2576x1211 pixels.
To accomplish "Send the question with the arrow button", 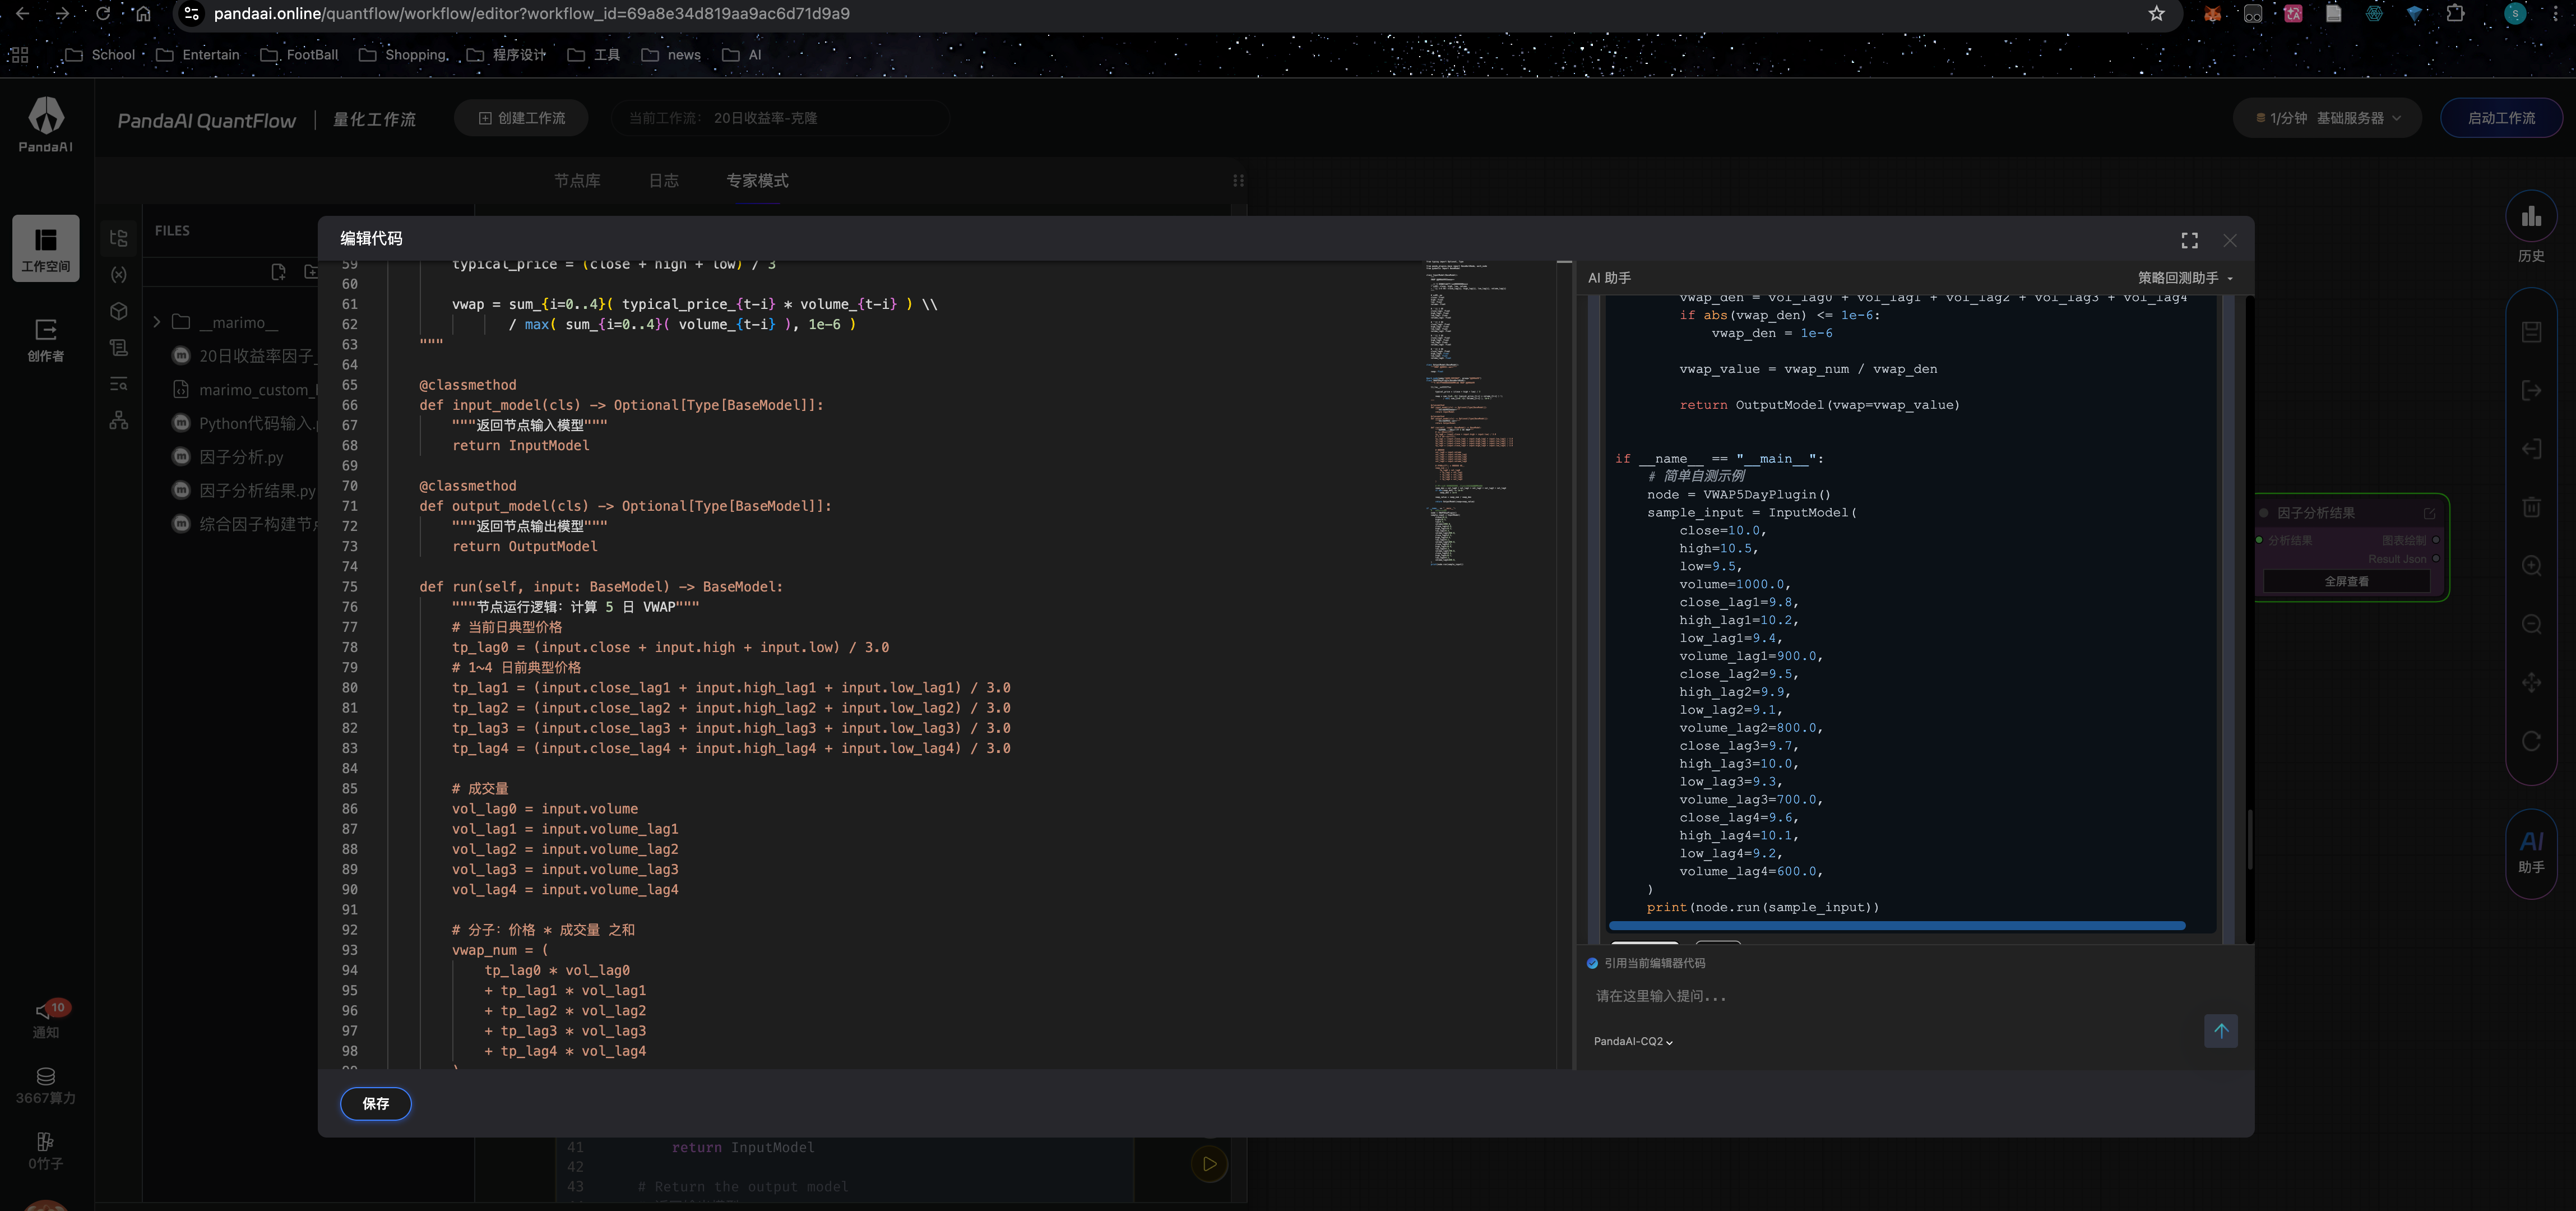I will click(x=2220, y=1031).
